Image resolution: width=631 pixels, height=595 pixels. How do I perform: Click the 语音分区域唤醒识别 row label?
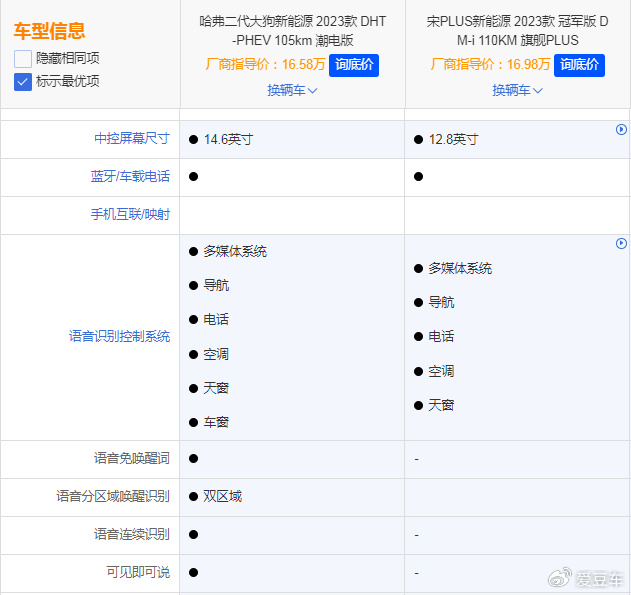(113, 496)
